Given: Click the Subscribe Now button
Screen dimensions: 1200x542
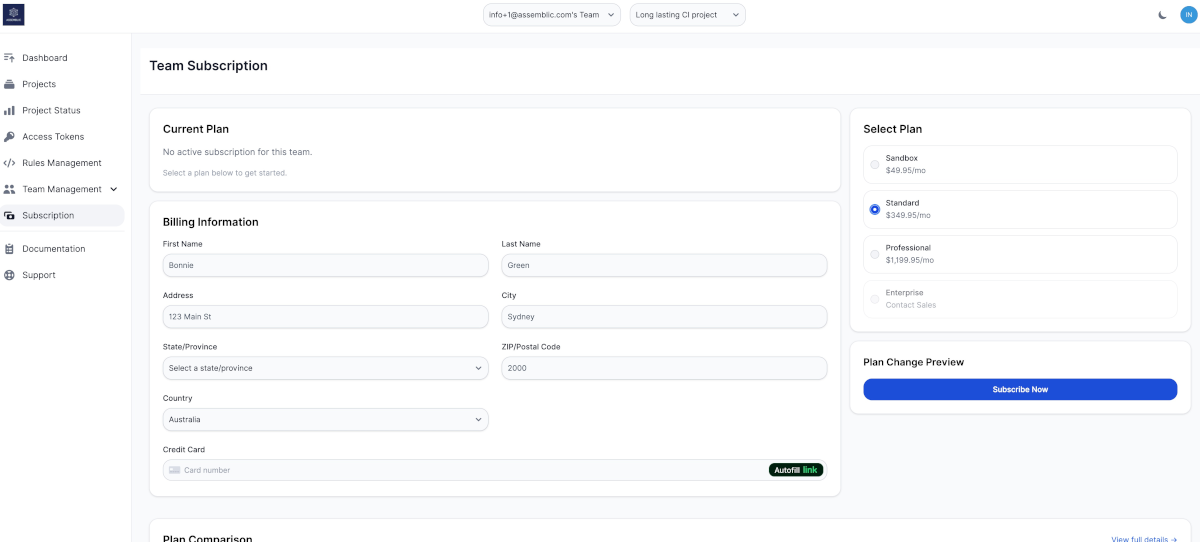Looking at the screenshot, I should pyautogui.click(x=1020, y=389).
